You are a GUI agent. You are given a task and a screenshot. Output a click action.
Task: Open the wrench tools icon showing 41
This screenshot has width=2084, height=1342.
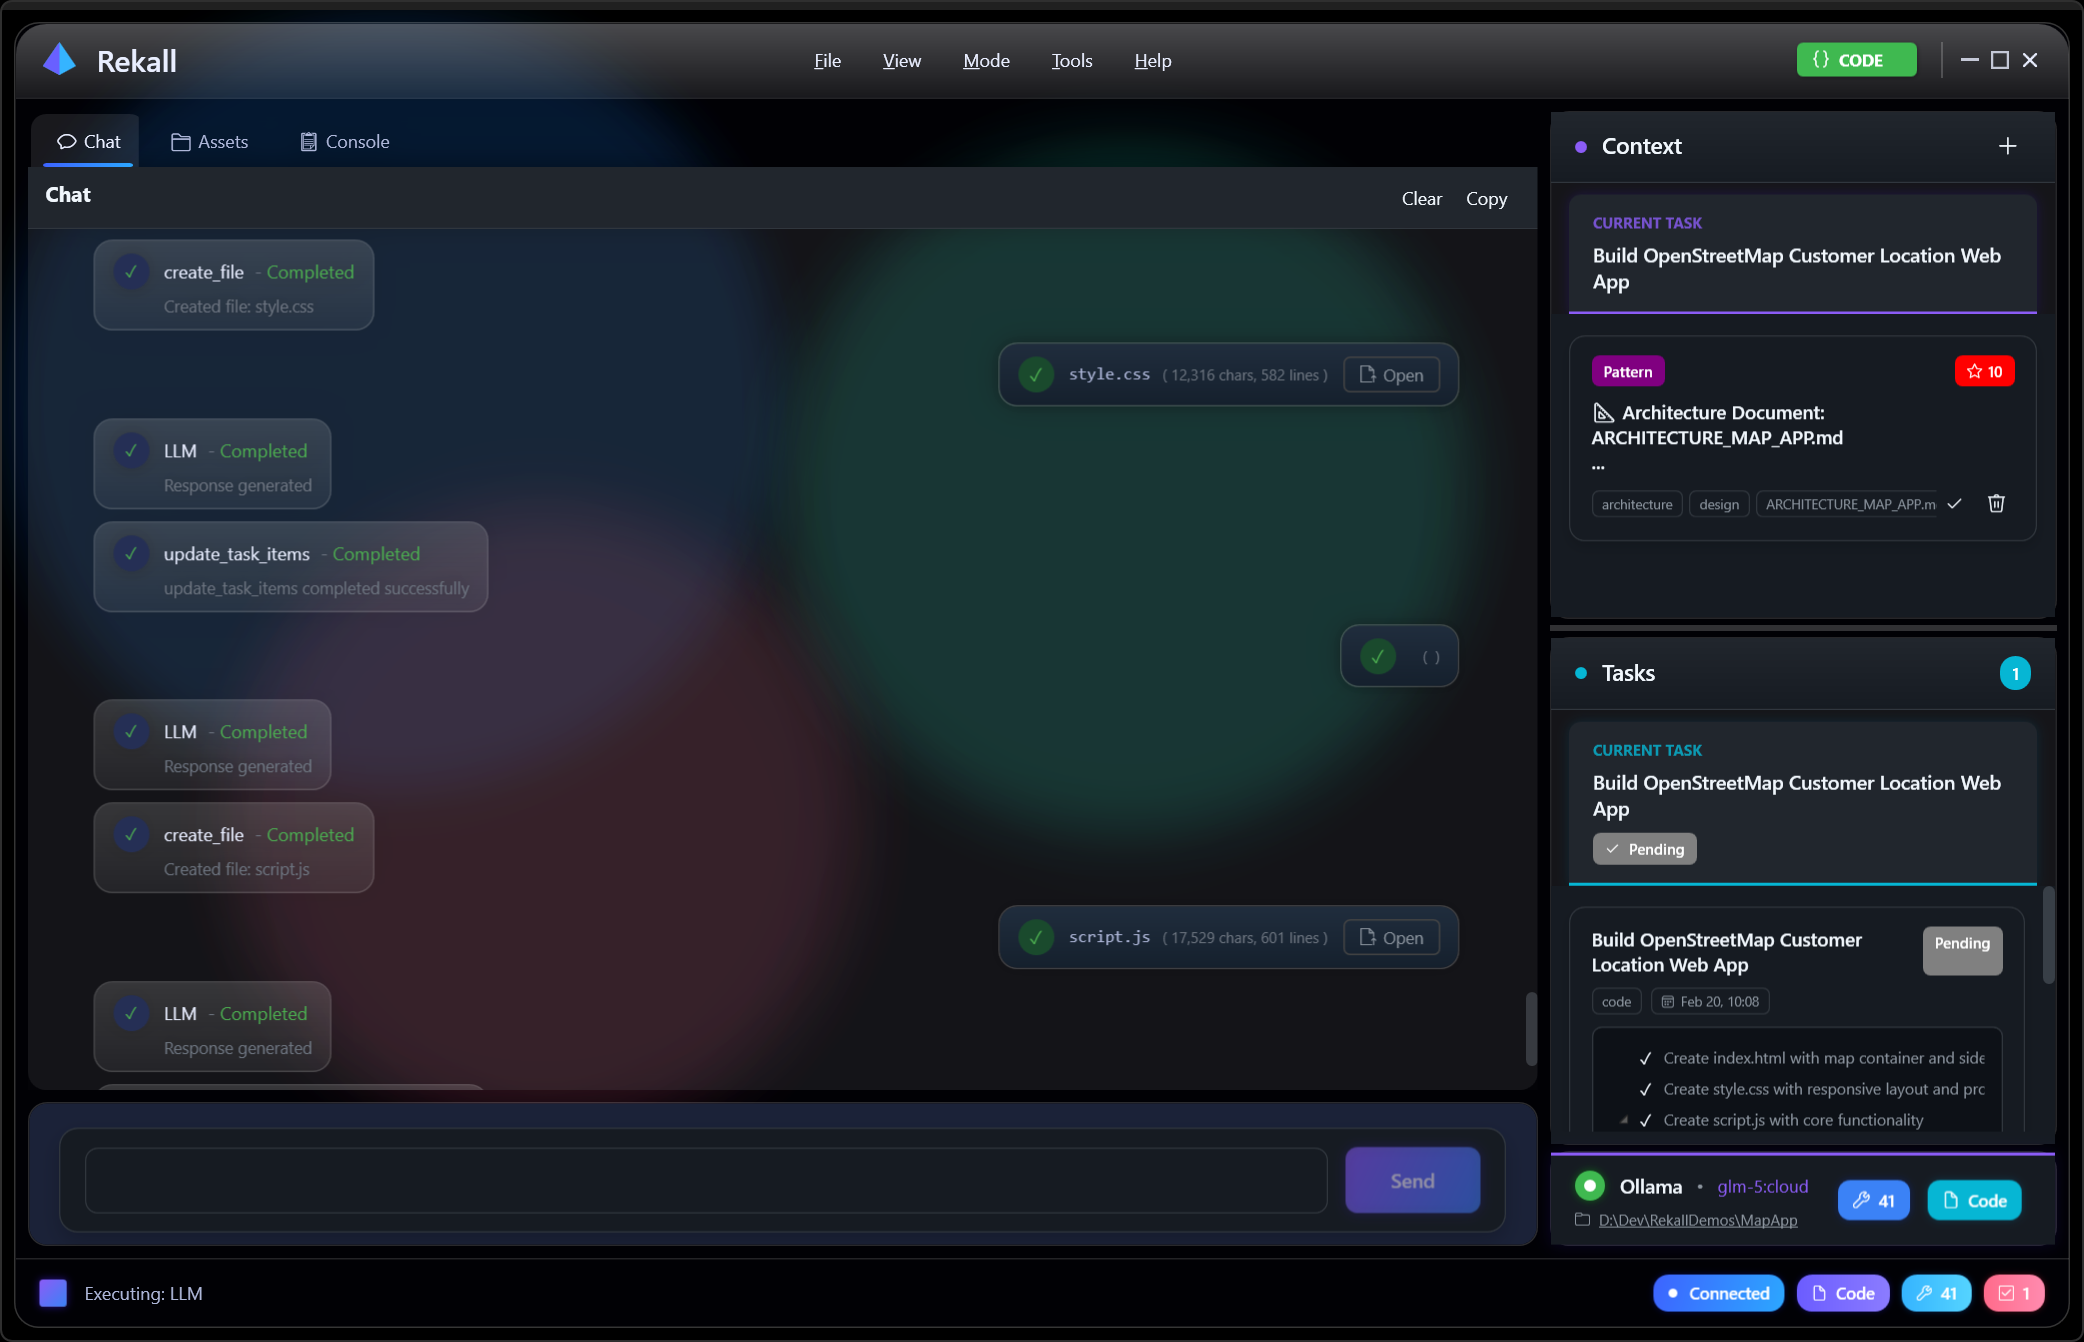coord(1873,1200)
